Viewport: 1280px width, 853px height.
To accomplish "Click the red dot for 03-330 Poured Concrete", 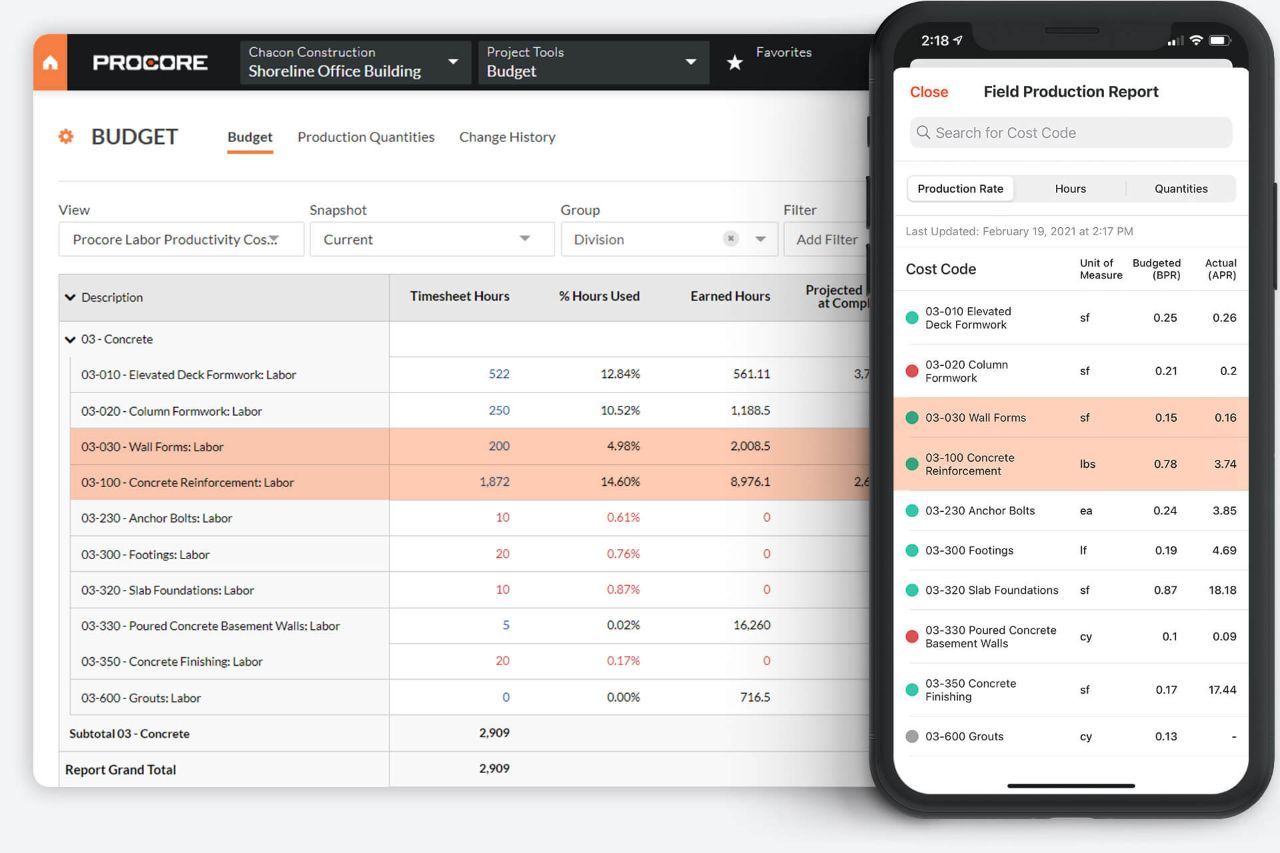I will (912, 637).
